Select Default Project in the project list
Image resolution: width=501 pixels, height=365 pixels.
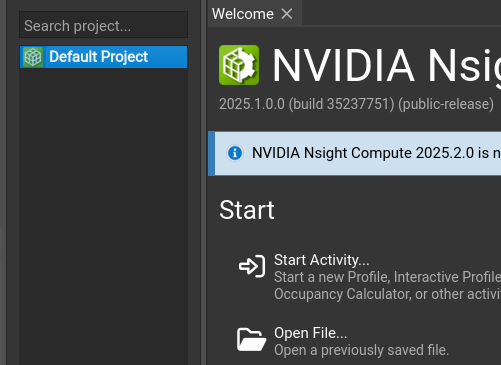pos(103,57)
